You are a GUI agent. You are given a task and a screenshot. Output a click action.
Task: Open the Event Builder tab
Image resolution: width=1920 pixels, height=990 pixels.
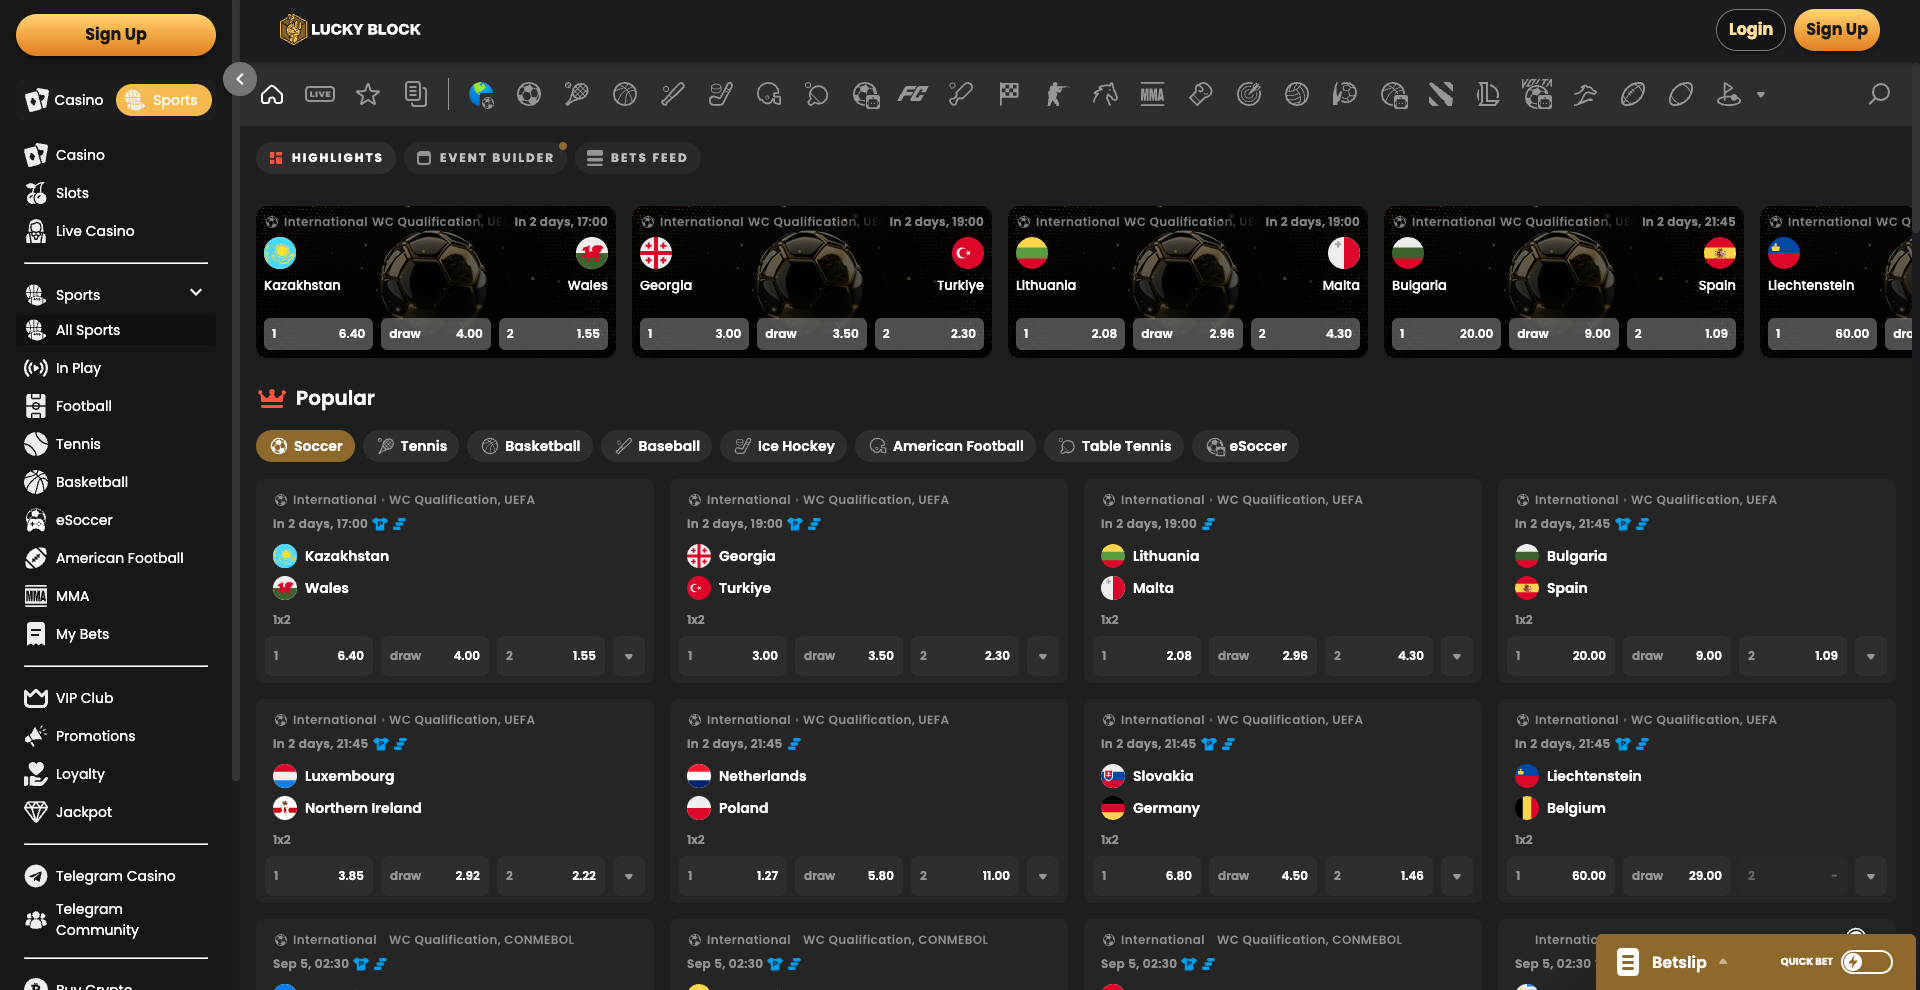click(485, 158)
